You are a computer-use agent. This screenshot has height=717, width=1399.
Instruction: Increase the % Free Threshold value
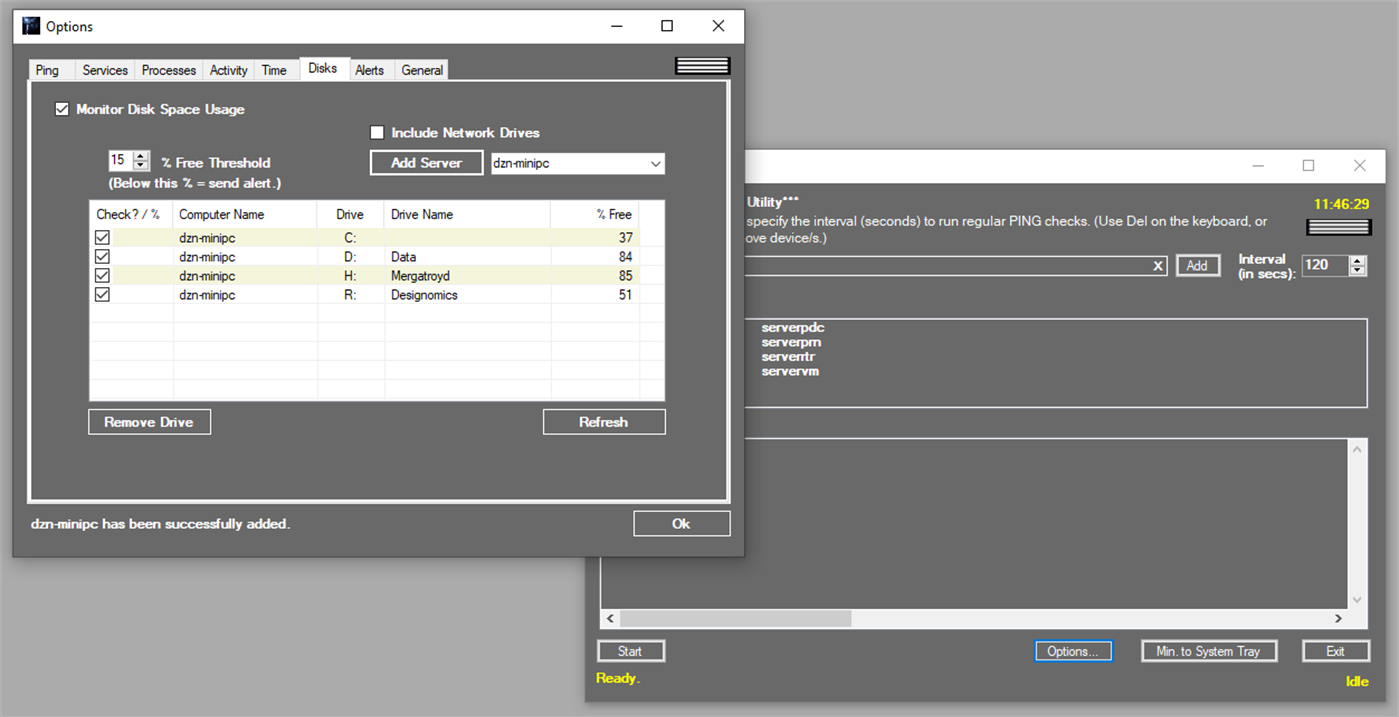(141, 156)
